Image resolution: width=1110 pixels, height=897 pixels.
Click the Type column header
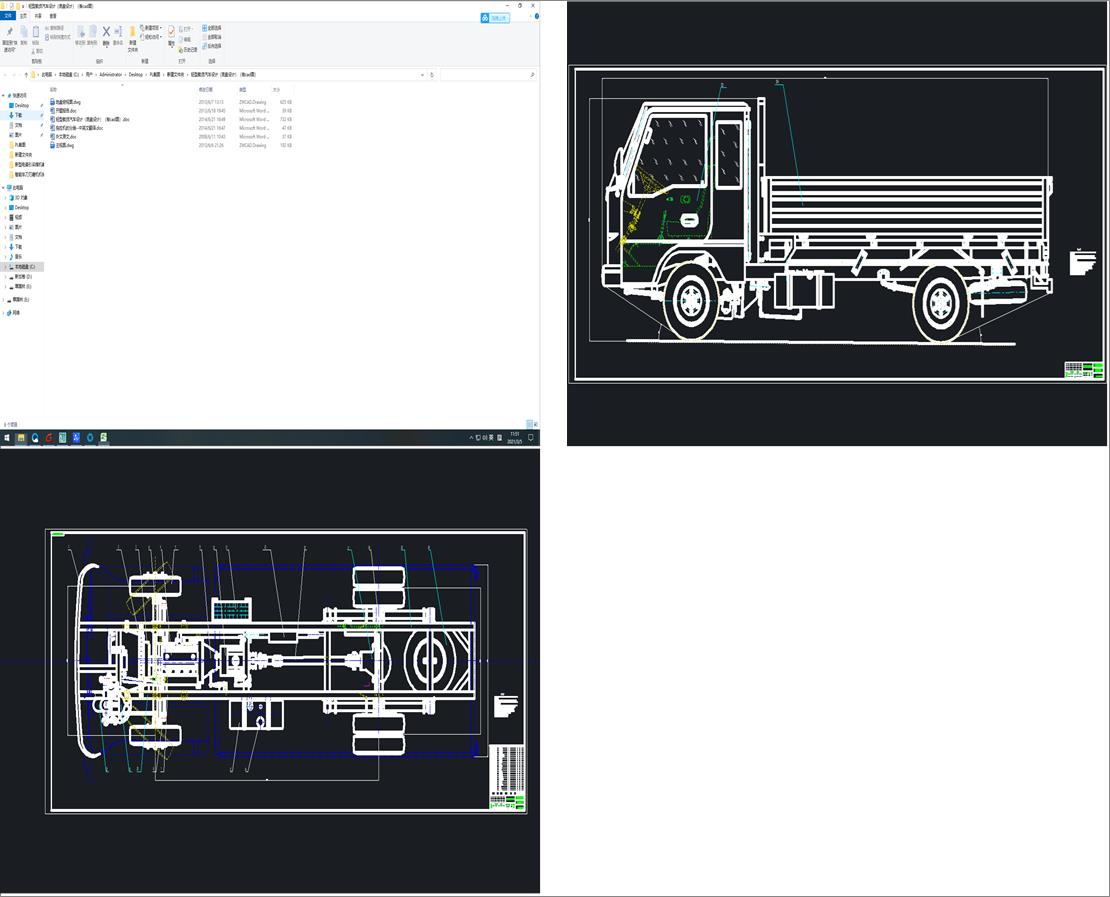243,90
